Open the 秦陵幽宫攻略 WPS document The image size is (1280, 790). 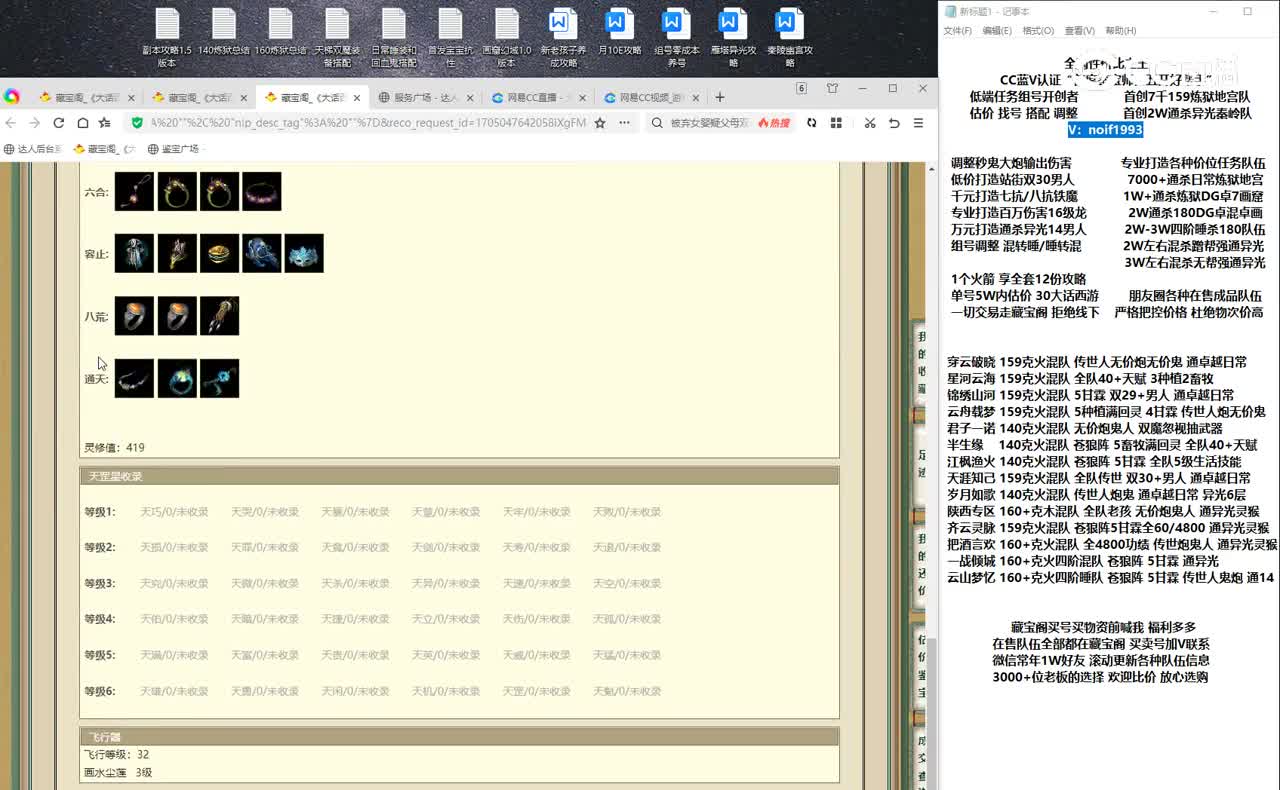click(x=790, y=38)
